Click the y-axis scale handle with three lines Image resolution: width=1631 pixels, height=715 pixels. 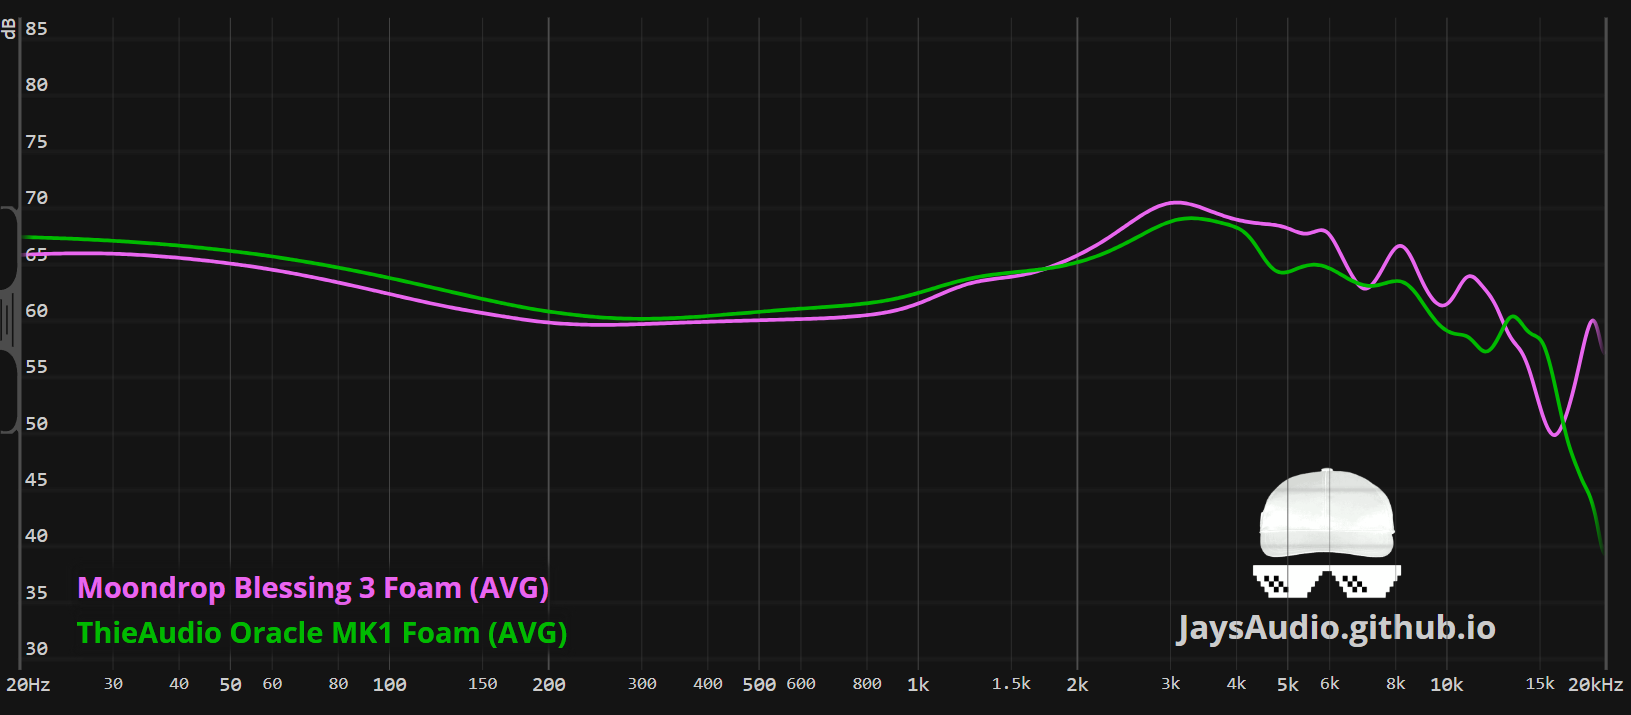tap(8, 320)
